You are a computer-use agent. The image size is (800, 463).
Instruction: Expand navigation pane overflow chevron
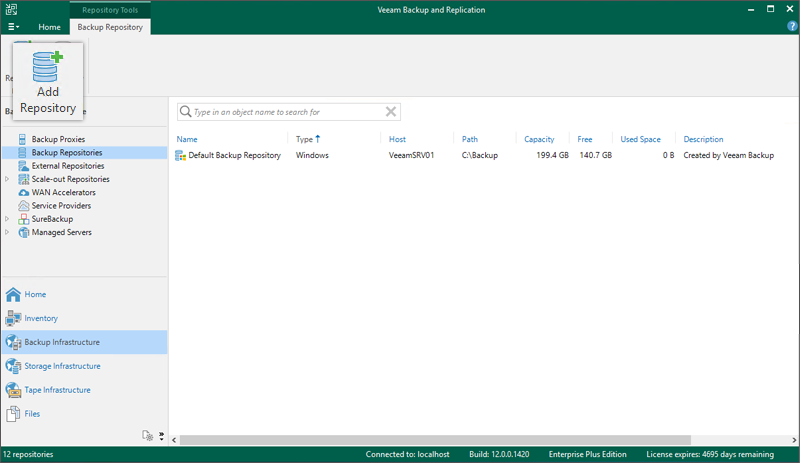click(x=161, y=435)
